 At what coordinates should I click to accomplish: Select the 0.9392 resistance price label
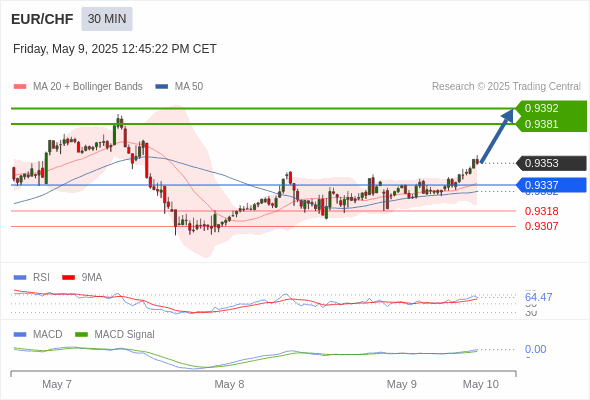pos(541,108)
